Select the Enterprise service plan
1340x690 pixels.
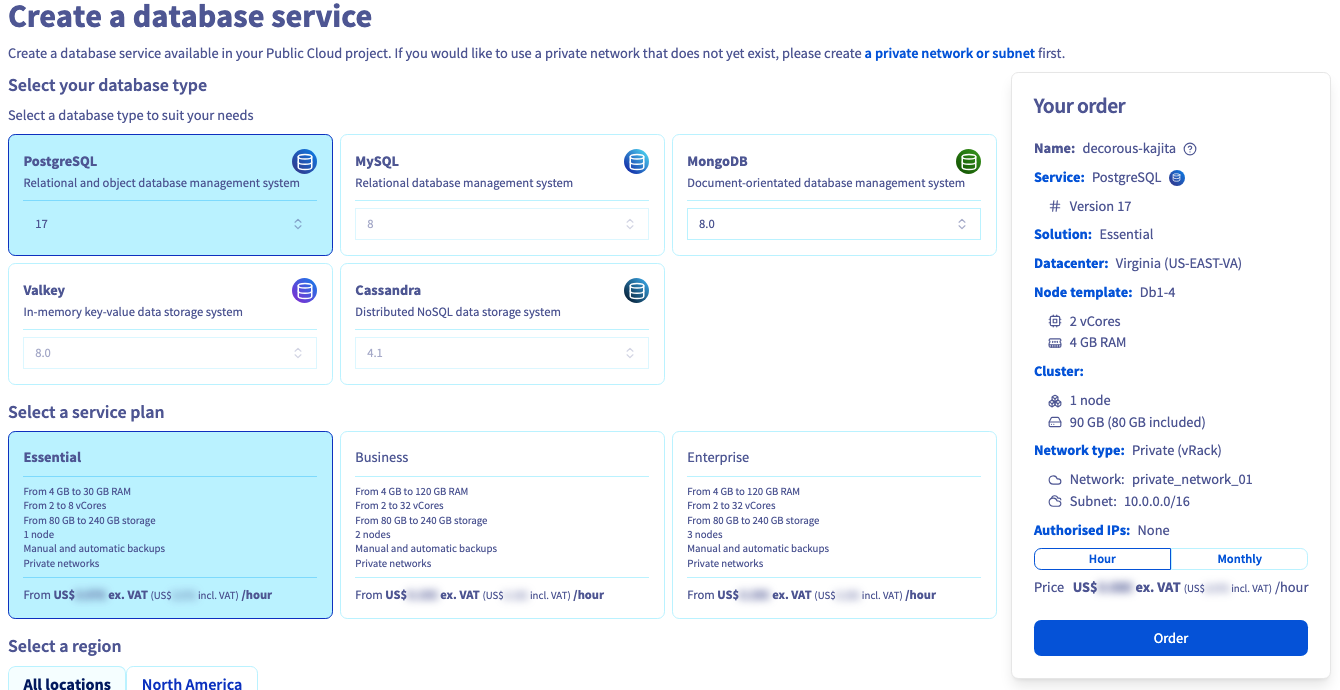[x=834, y=525]
